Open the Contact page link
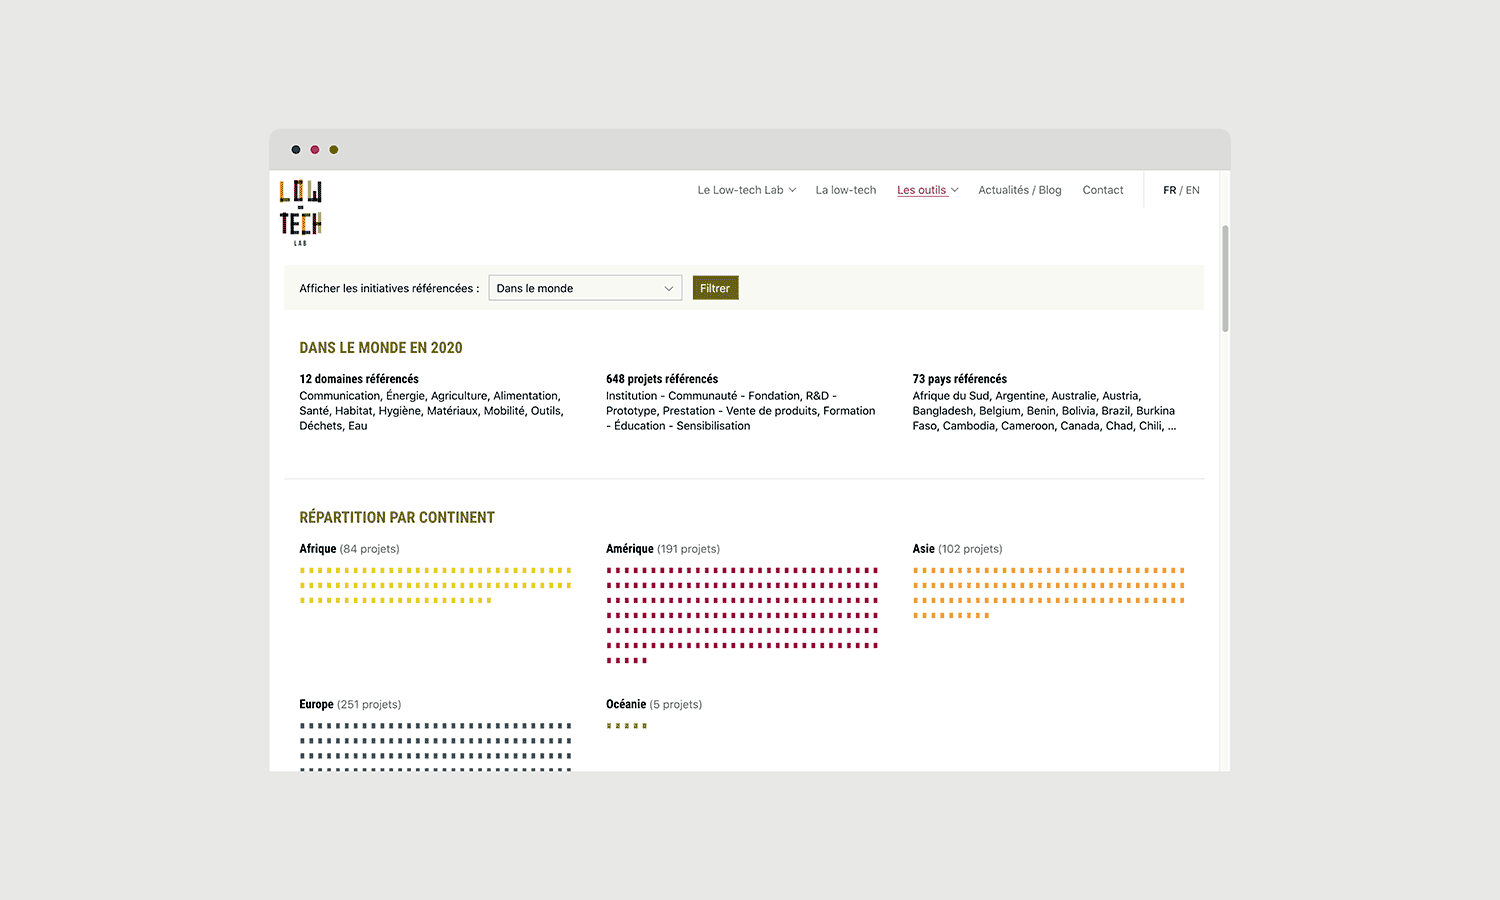Screen dimensions: 1500x900 coord(1102,190)
